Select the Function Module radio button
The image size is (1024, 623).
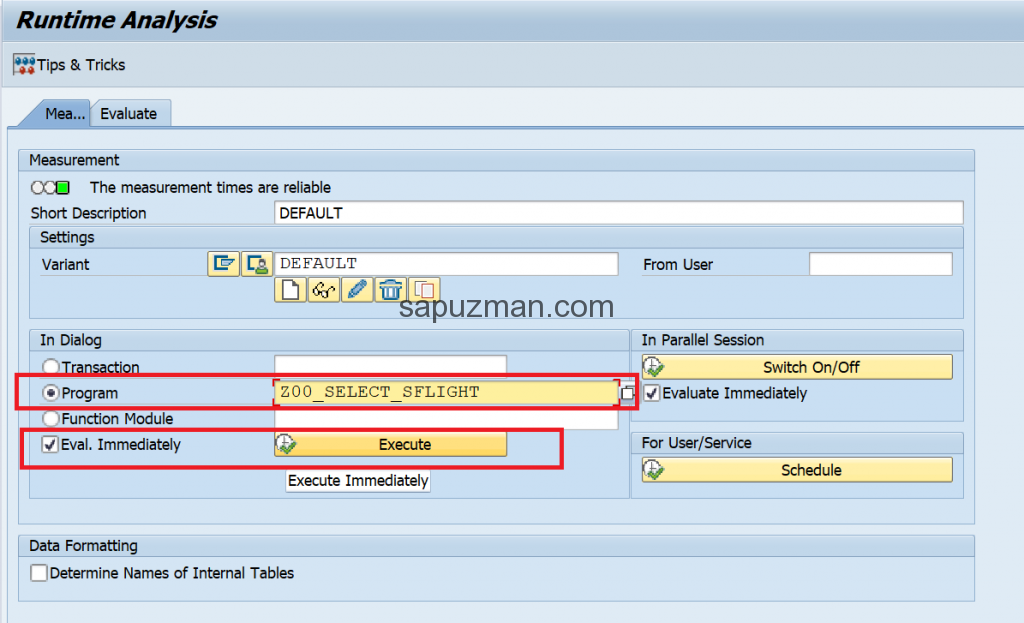click(x=50, y=418)
